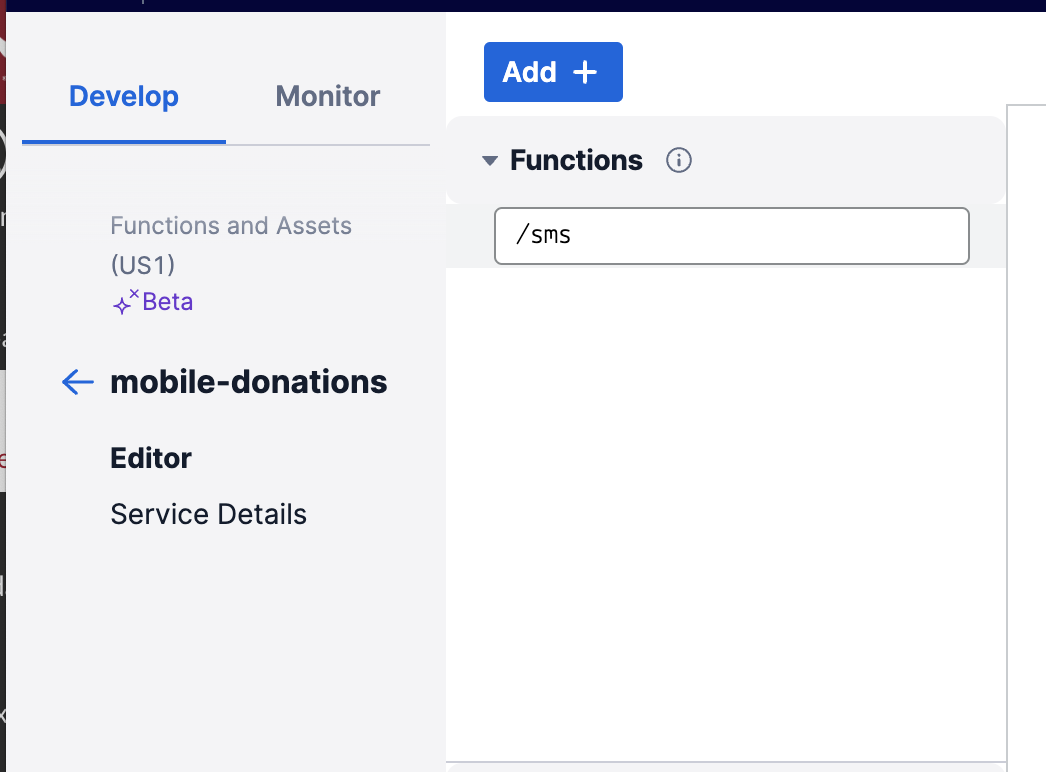Select Editor in the sidebar
1046x772 pixels.
pyautogui.click(x=151, y=458)
